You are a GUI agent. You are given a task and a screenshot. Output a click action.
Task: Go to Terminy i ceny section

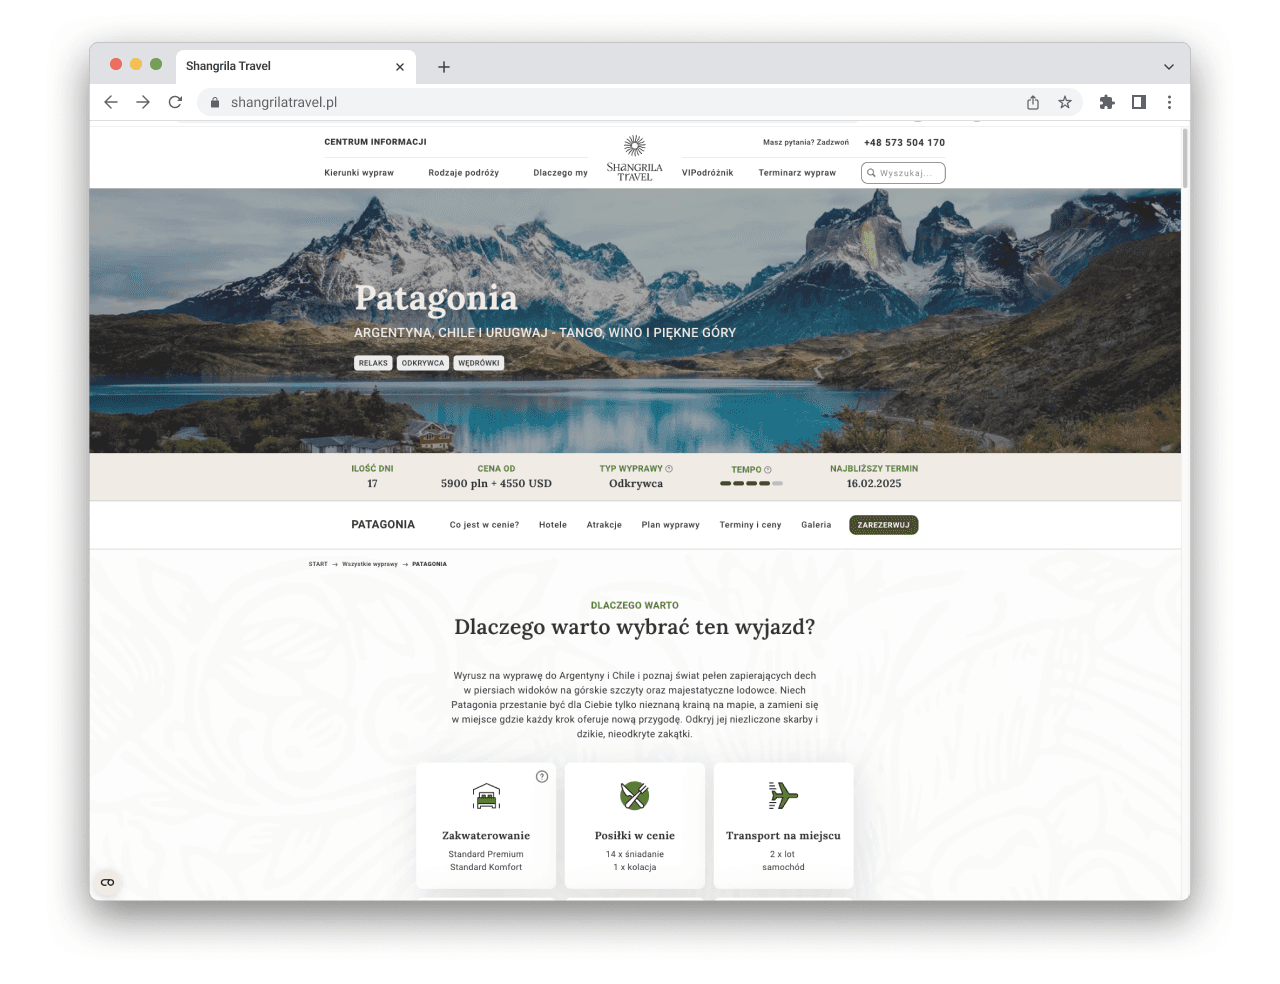coord(750,525)
